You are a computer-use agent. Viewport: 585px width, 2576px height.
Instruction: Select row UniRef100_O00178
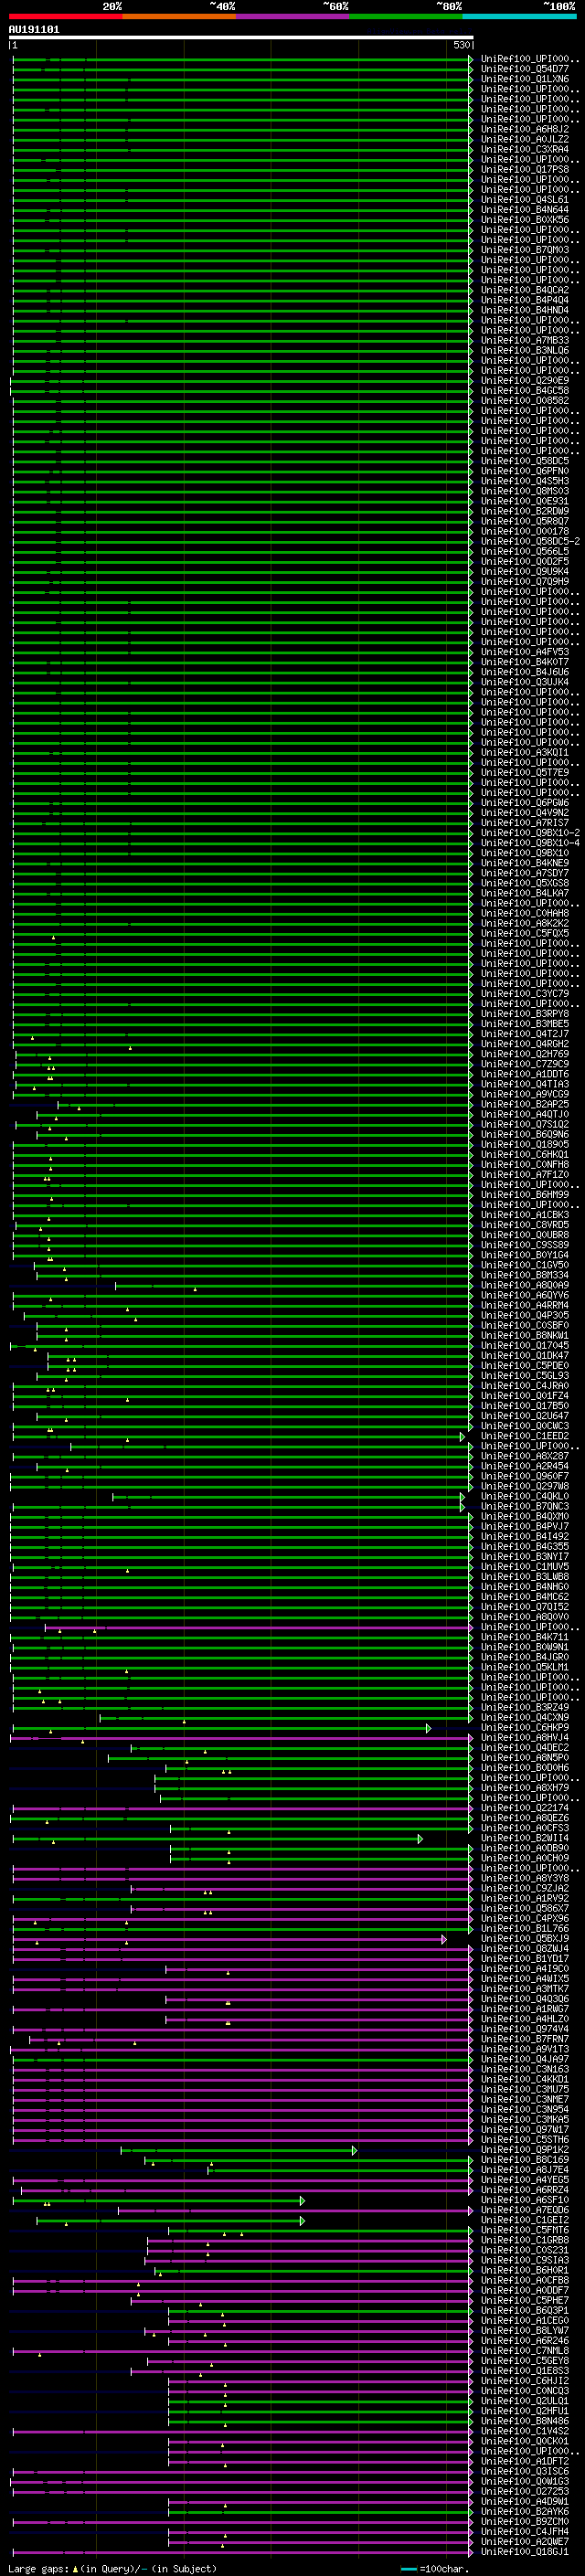pos(525,532)
